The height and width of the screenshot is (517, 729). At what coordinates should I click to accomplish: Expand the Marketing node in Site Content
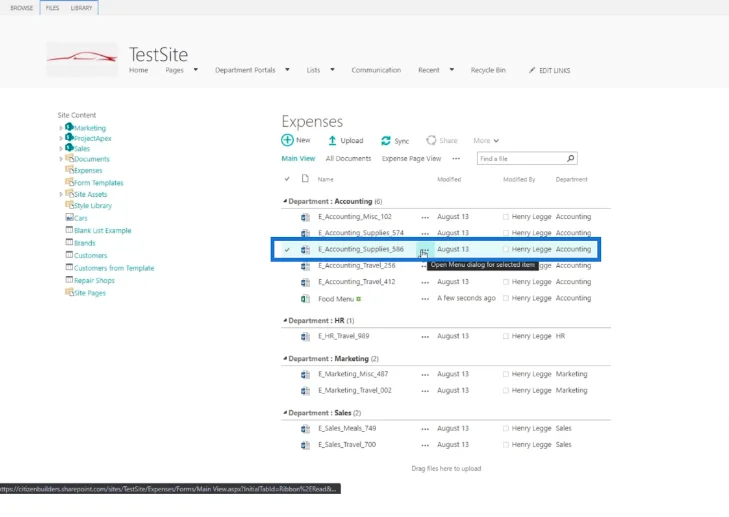[x=61, y=128]
